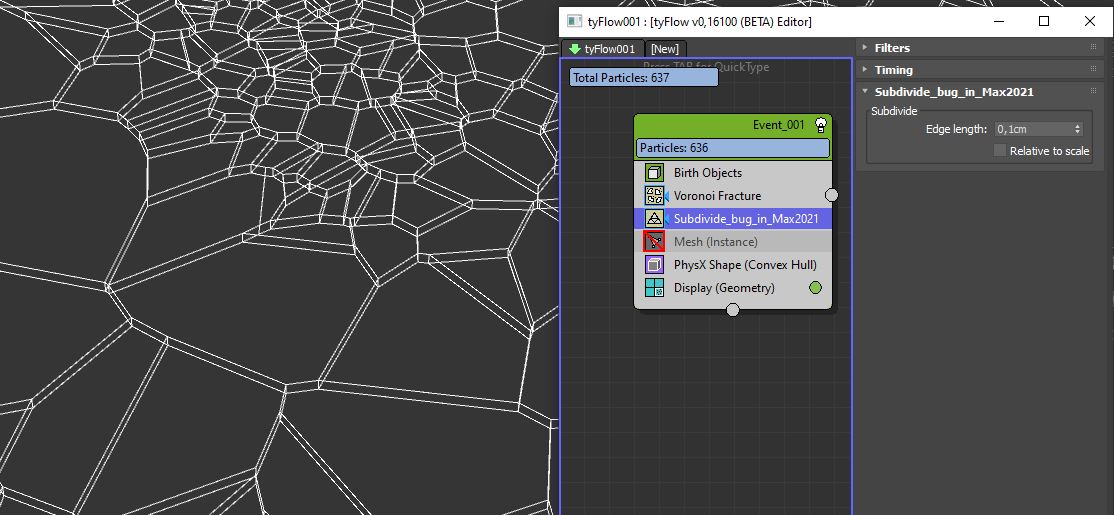Expand the Timing rollout

(893, 70)
